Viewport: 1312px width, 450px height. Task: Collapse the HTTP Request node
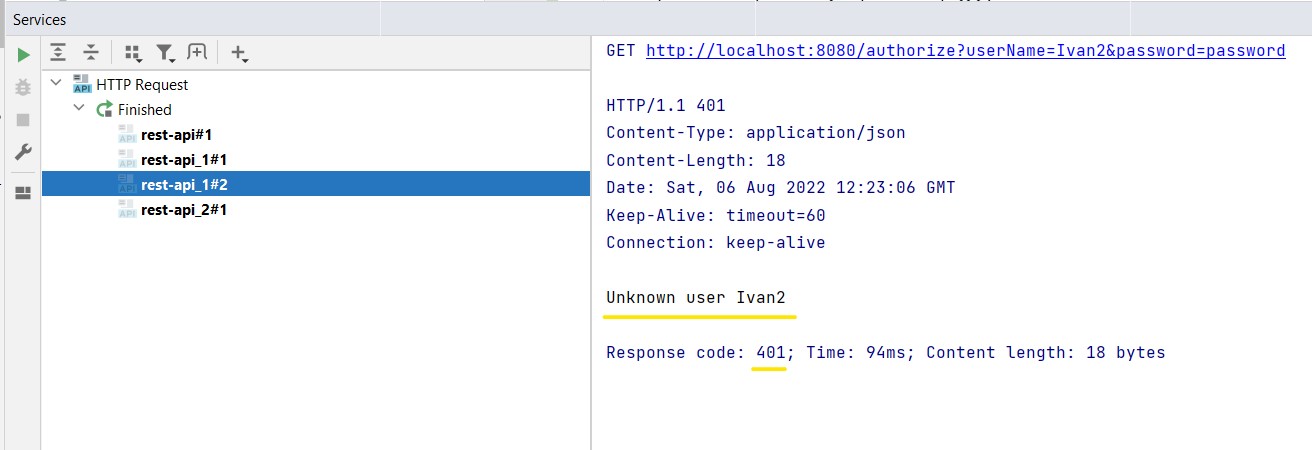pos(56,84)
